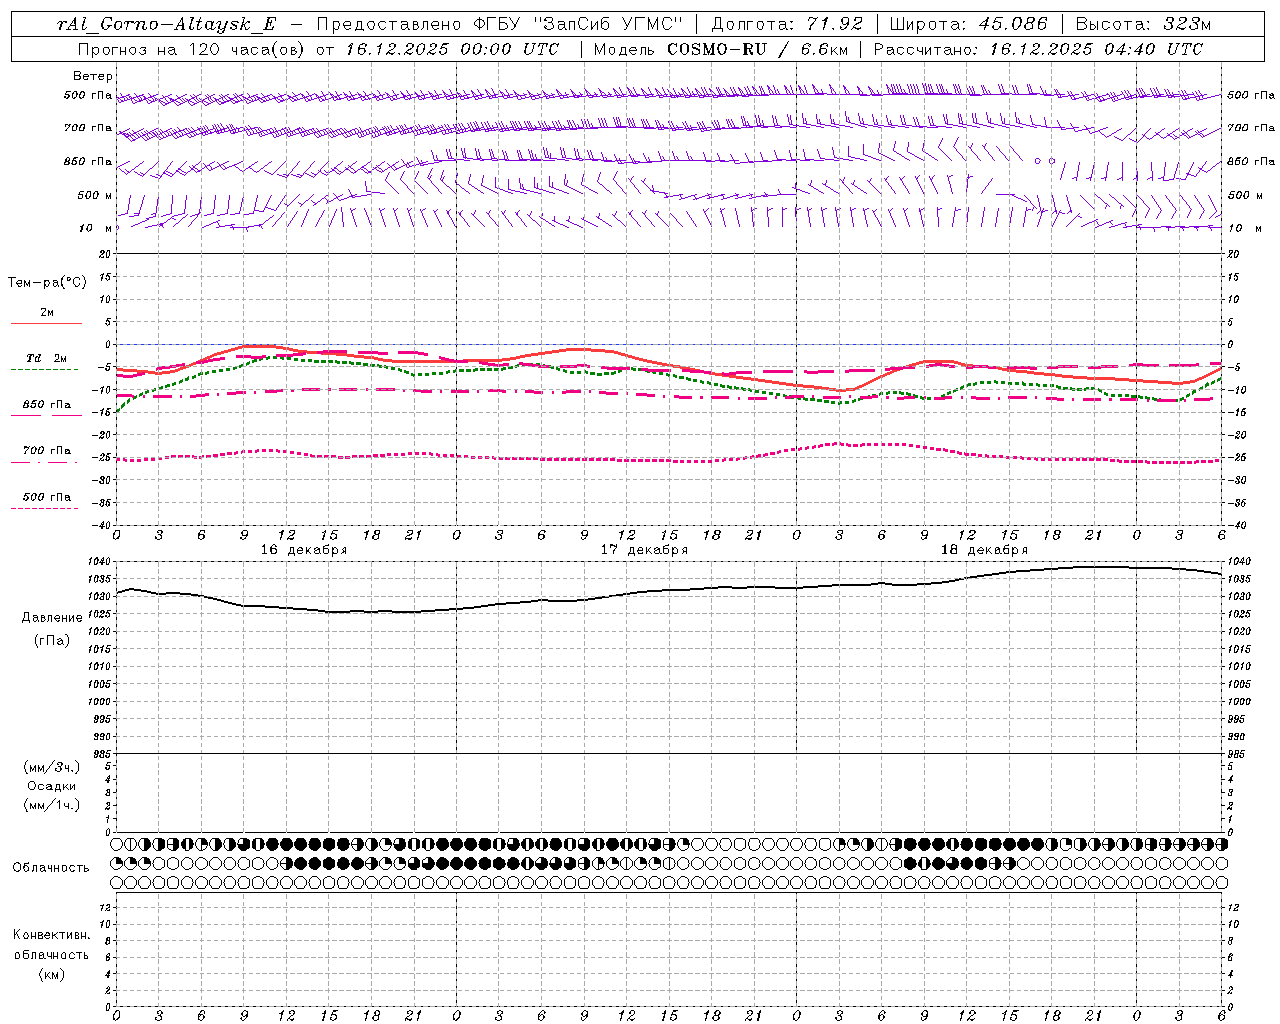Select the 500 гПа temperature legend entry
The width and height of the screenshot is (1280, 1024).
[46, 497]
